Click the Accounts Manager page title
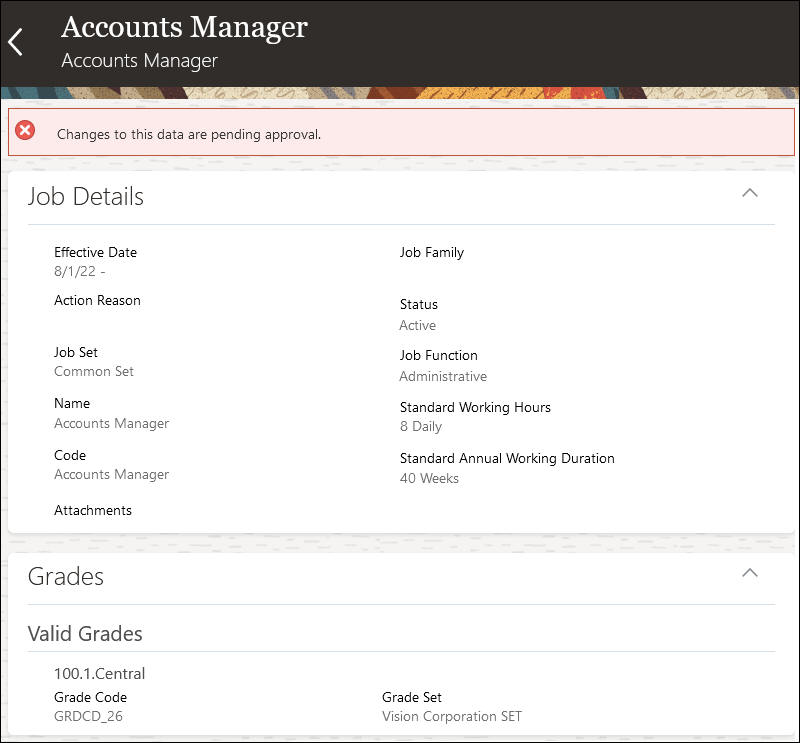 coord(184,27)
